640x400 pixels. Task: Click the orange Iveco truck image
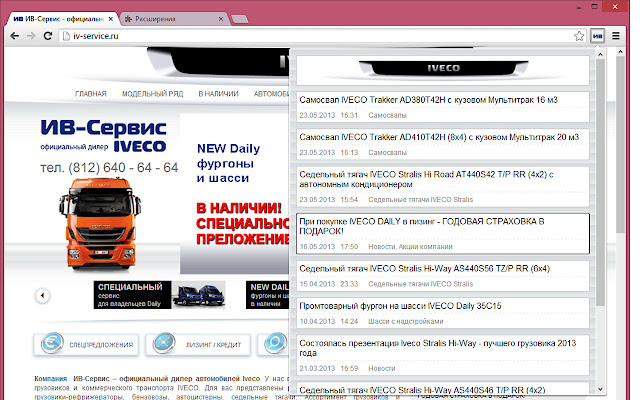pos(100,224)
